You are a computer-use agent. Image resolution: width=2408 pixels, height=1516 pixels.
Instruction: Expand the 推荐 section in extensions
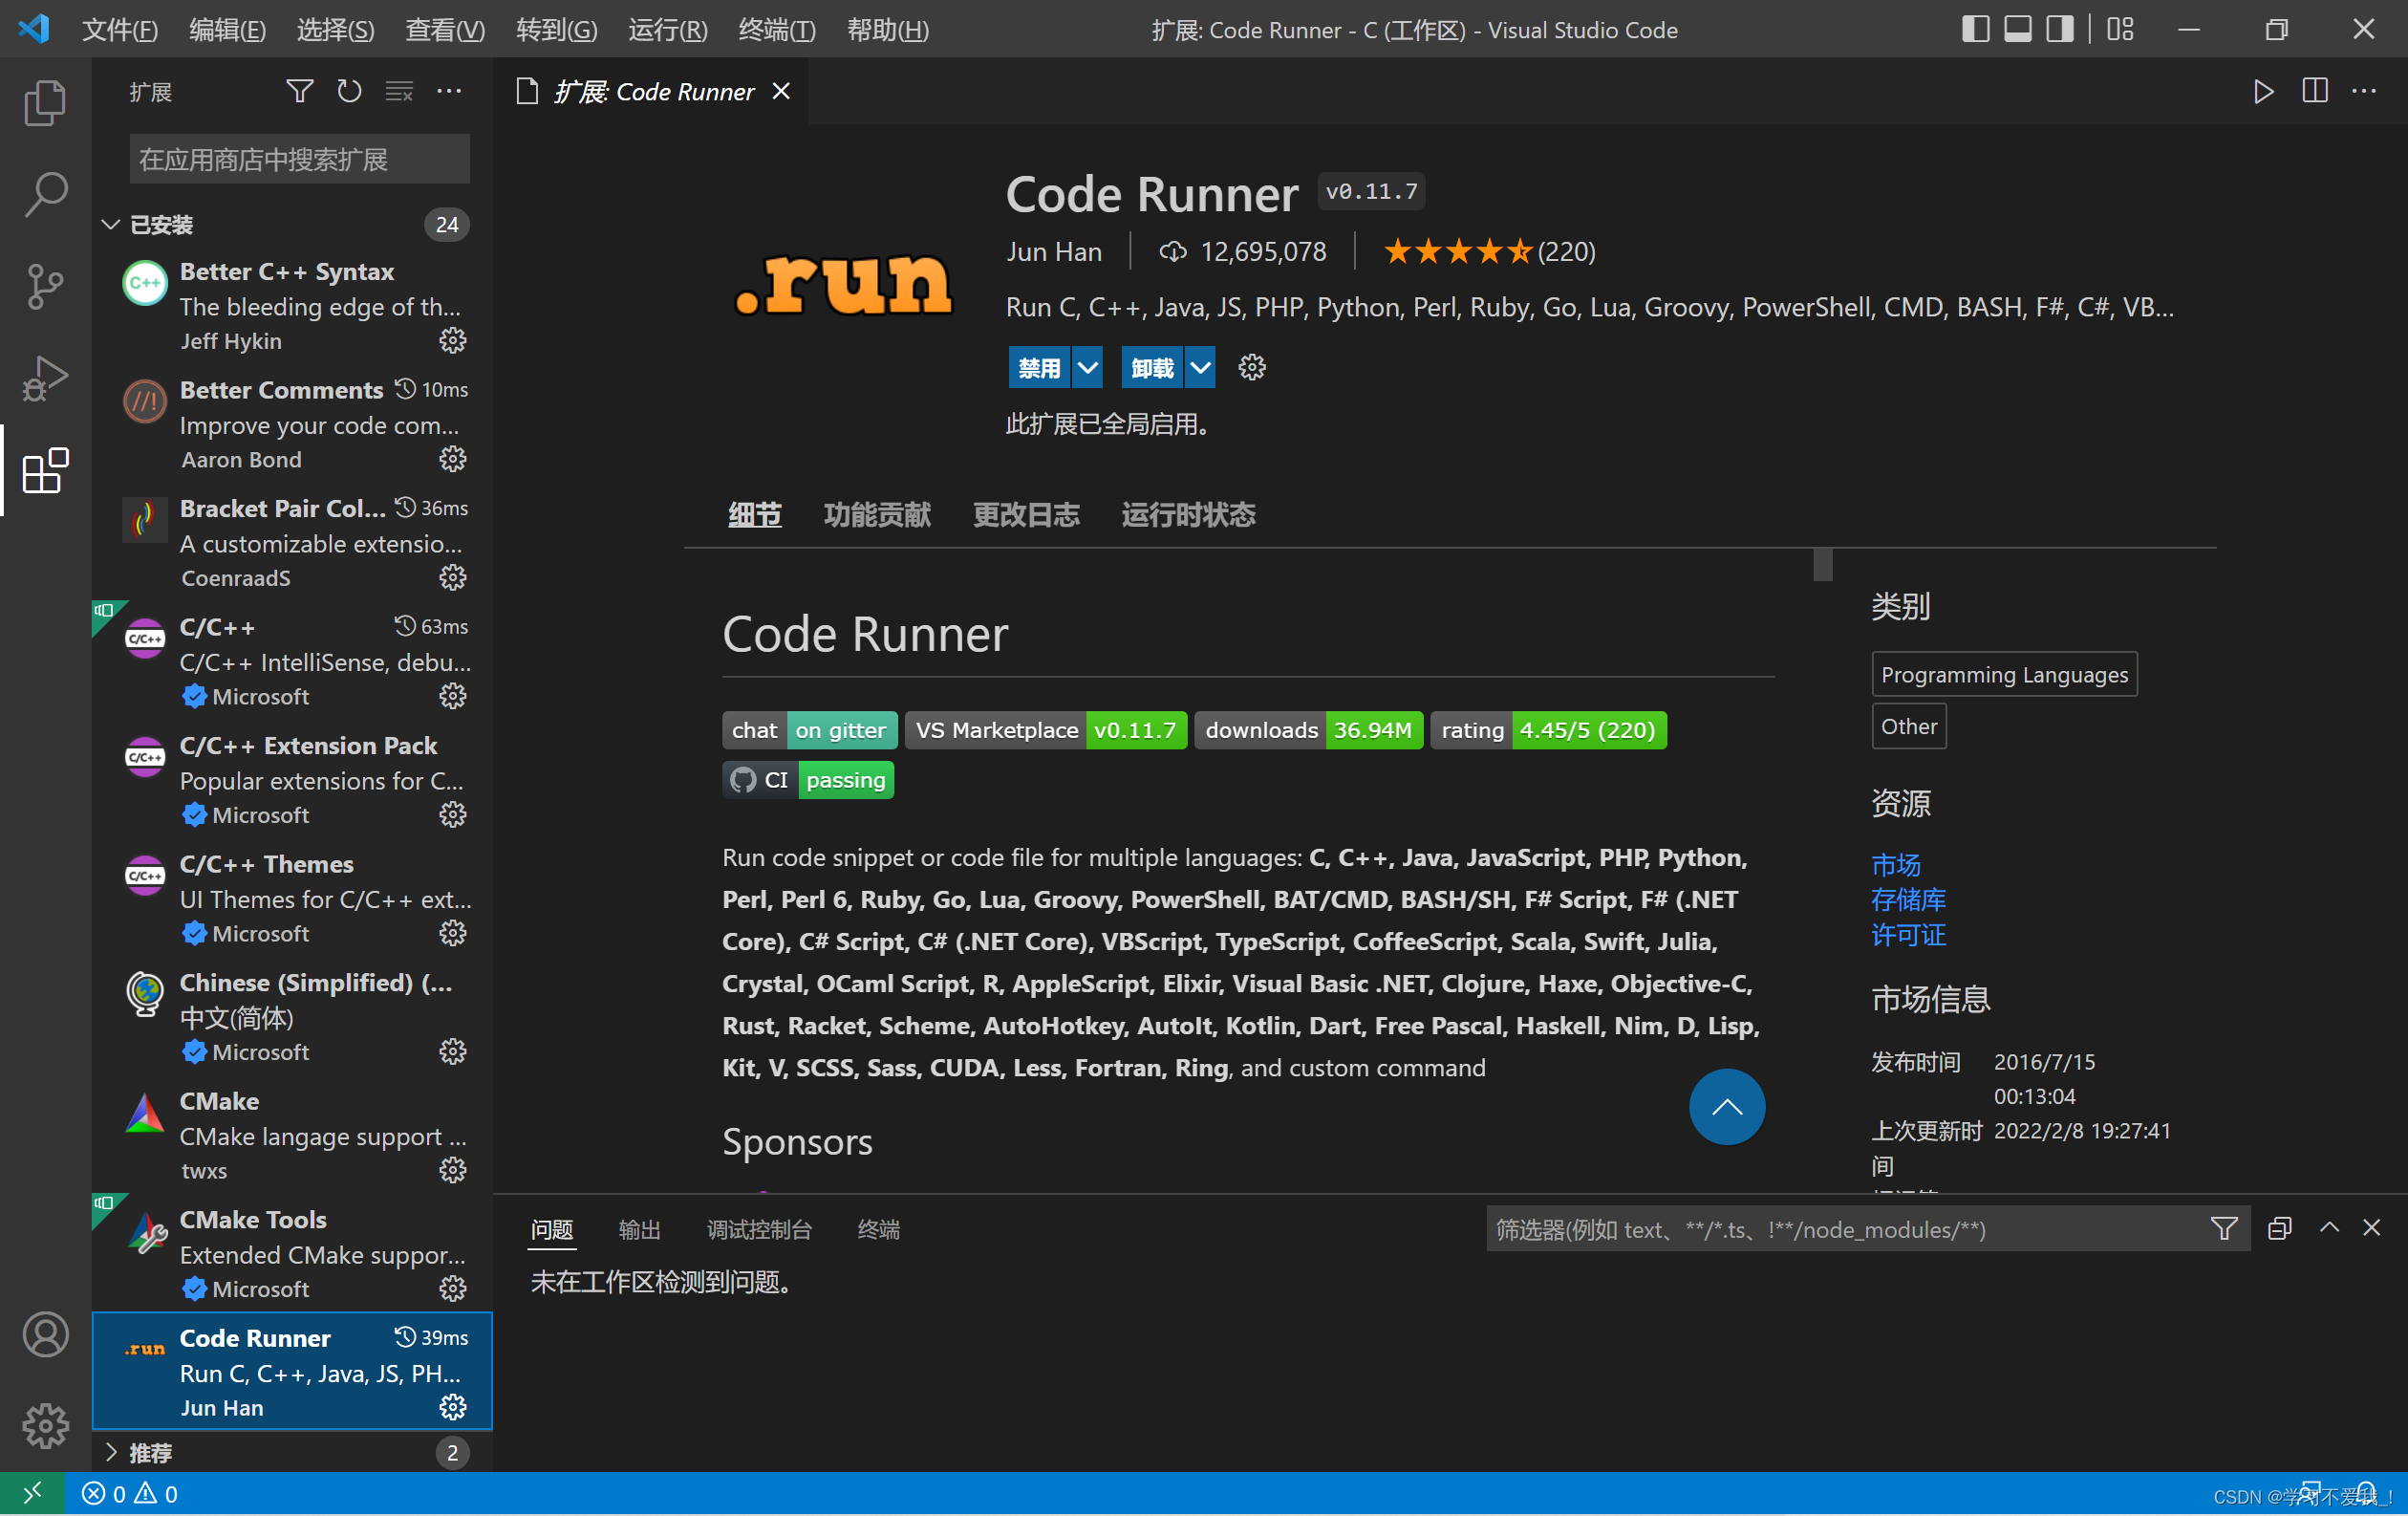pyautogui.click(x=150, y=1453)
